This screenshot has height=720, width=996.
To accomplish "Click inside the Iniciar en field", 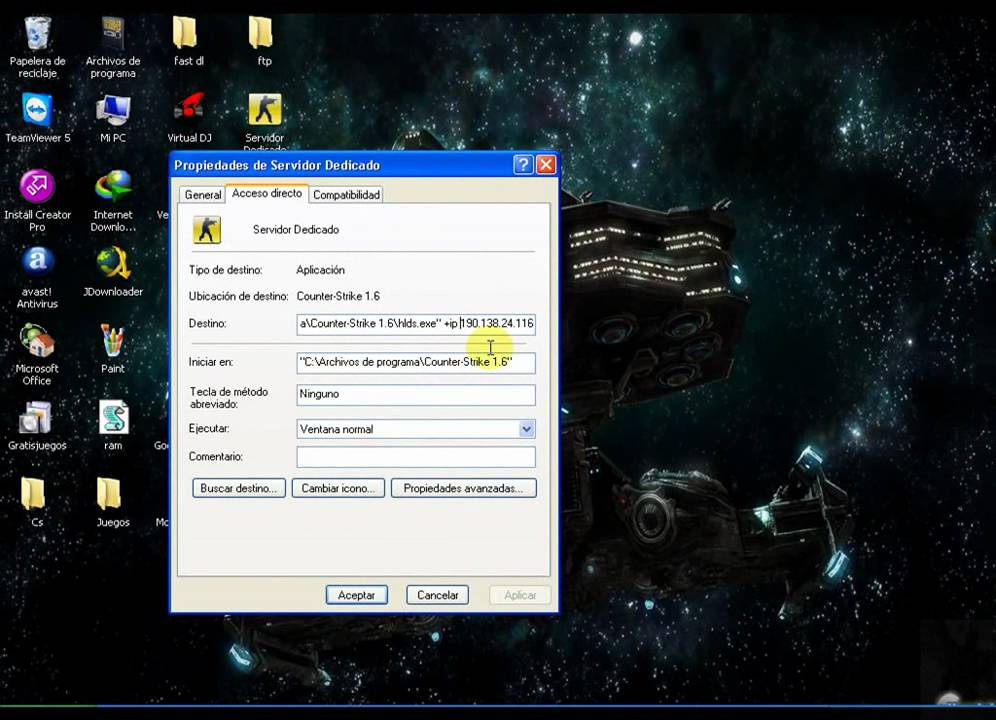I will click(x=416, y=362).
